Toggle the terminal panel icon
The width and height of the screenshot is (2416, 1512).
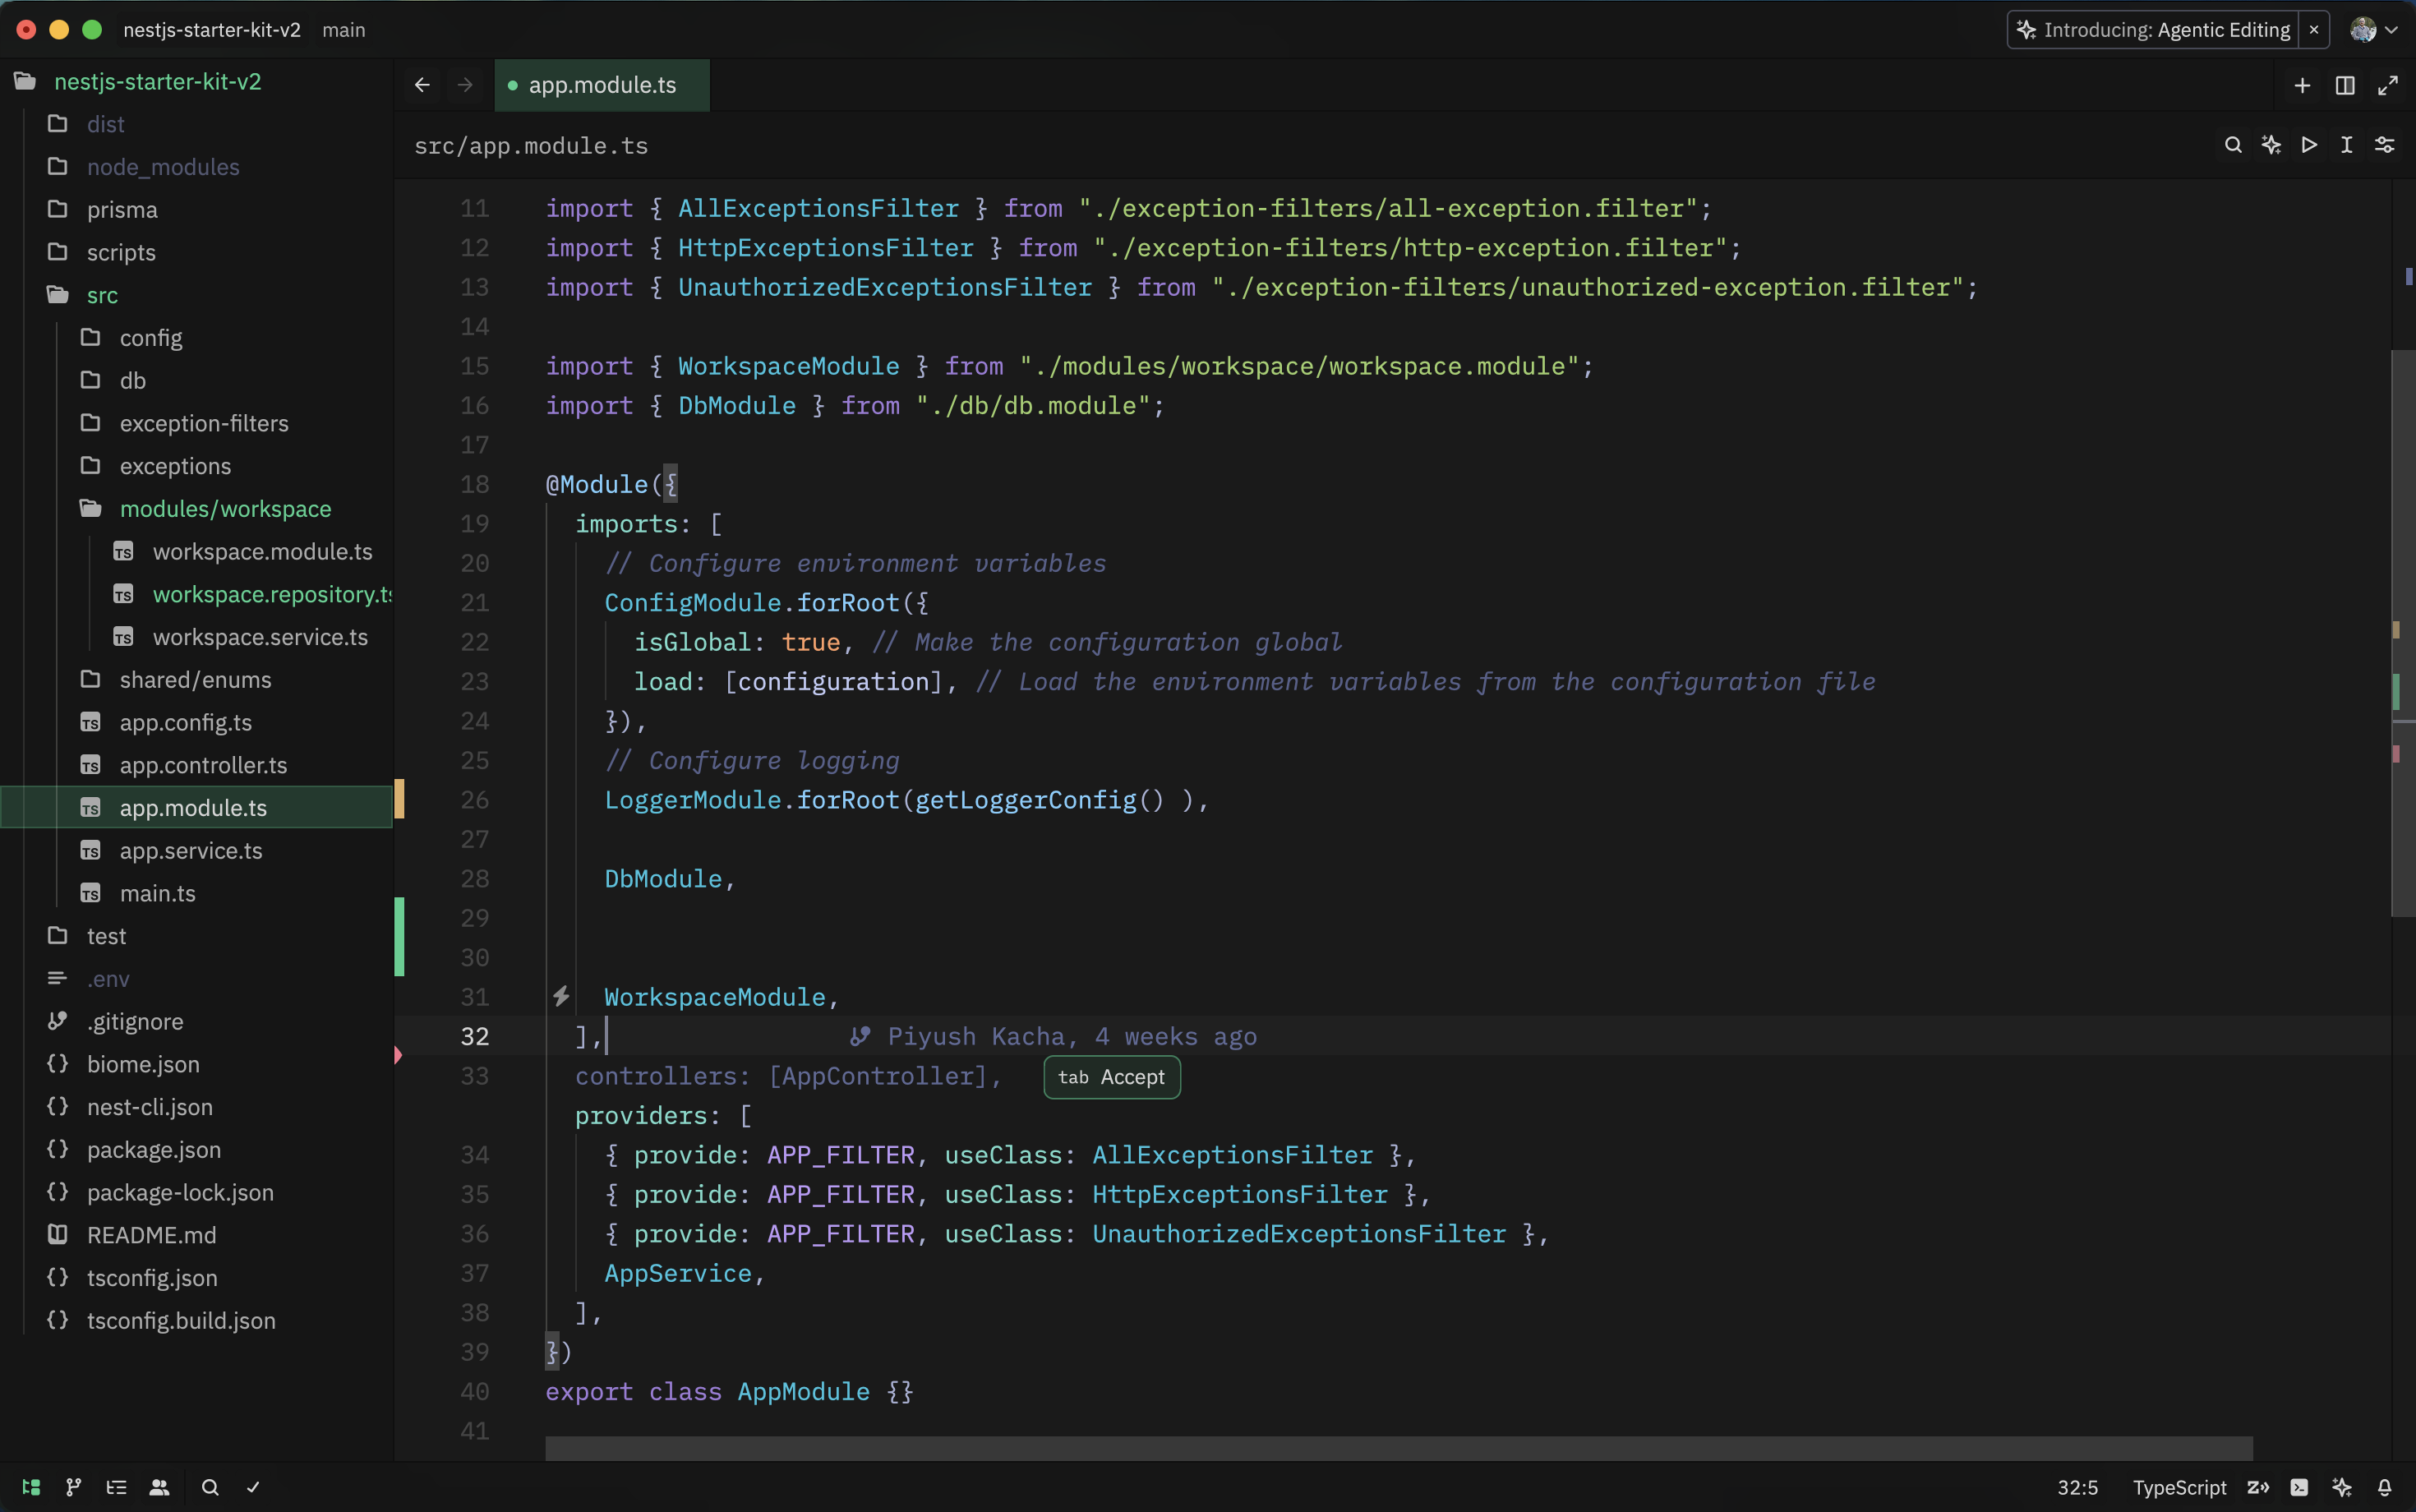pyautogui.click(x=2299, y=1487)
